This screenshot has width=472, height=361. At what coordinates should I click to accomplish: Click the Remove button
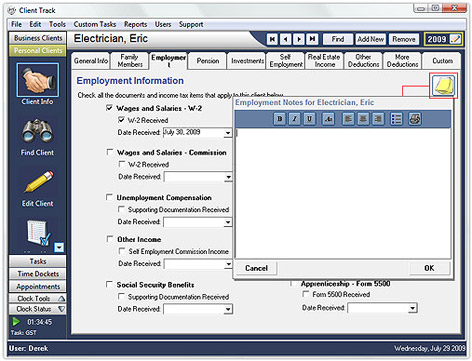click(x=404, y=39)
